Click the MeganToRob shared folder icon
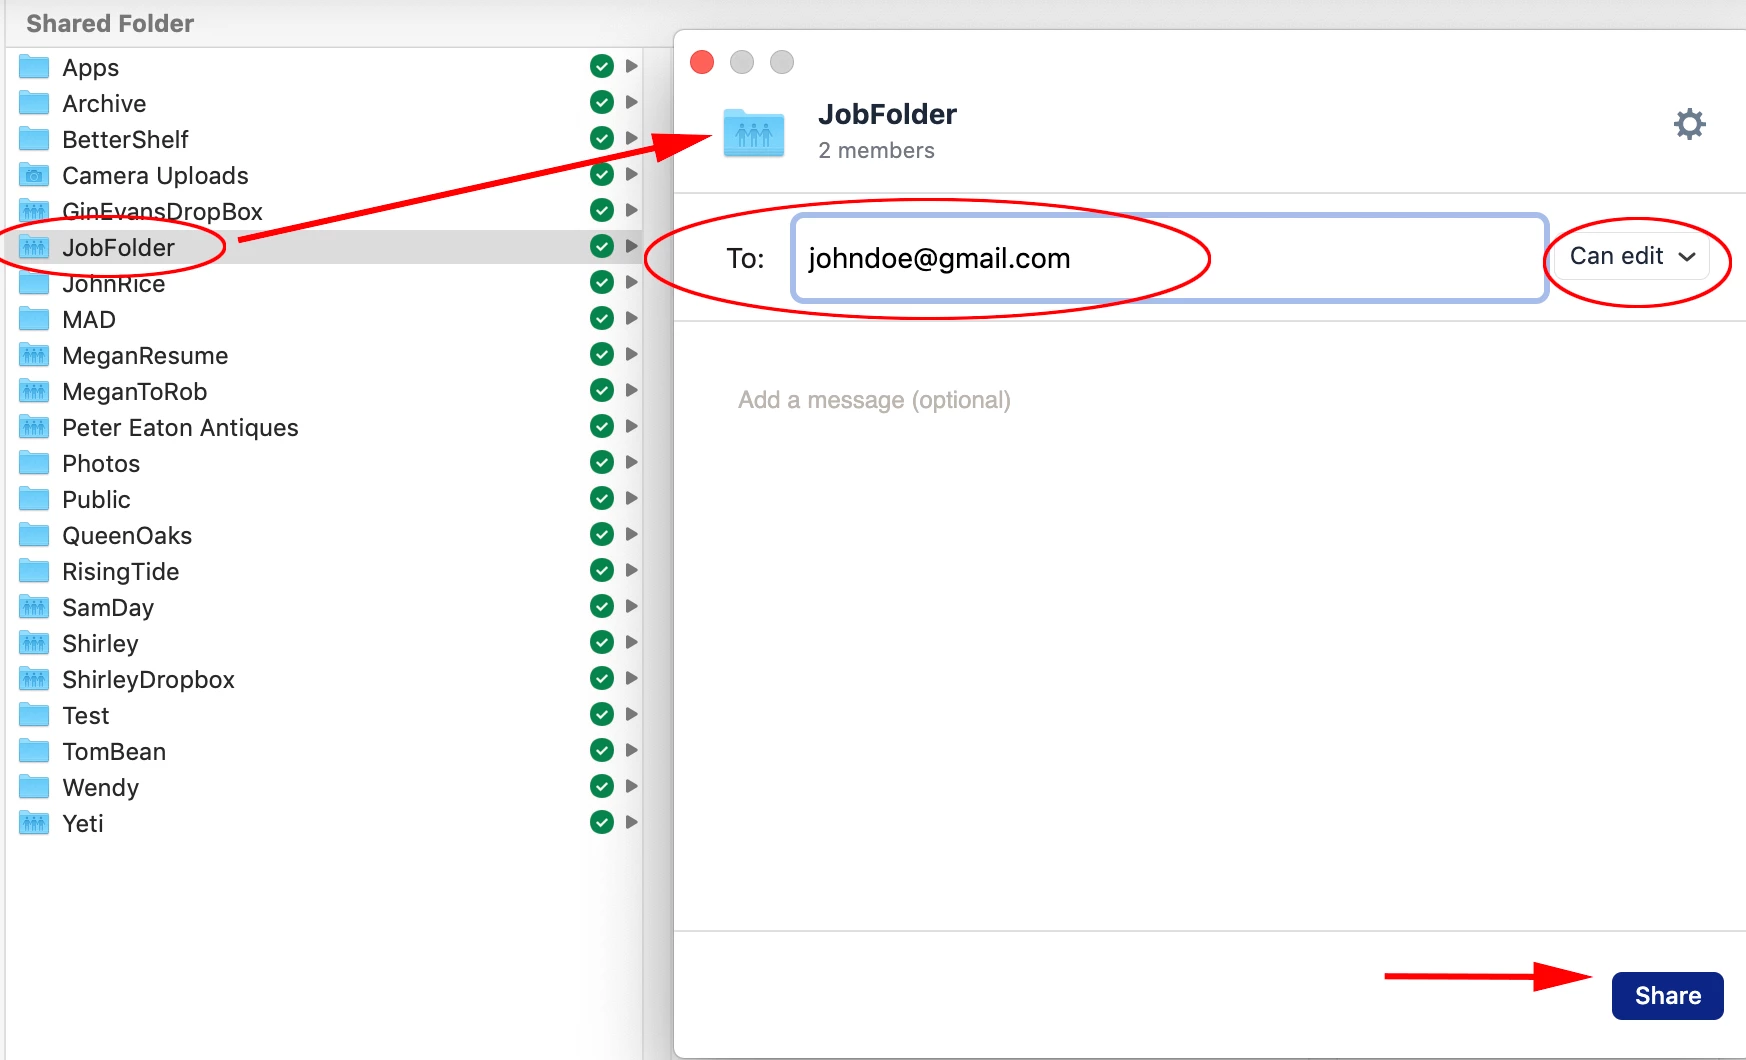Screen dimensions: 1746x1060 tap(34, 391)
